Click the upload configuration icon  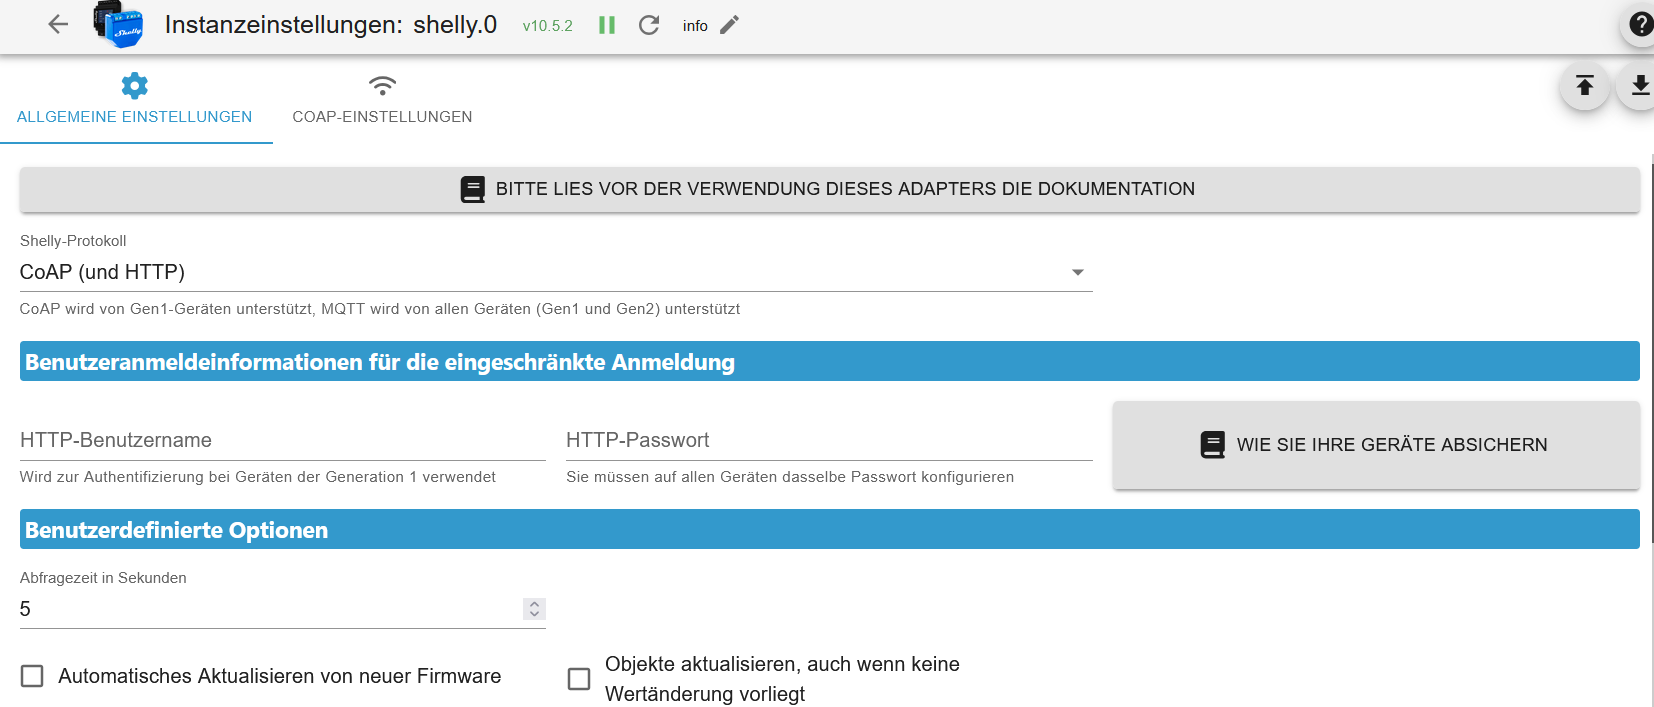pos(1585,86)
